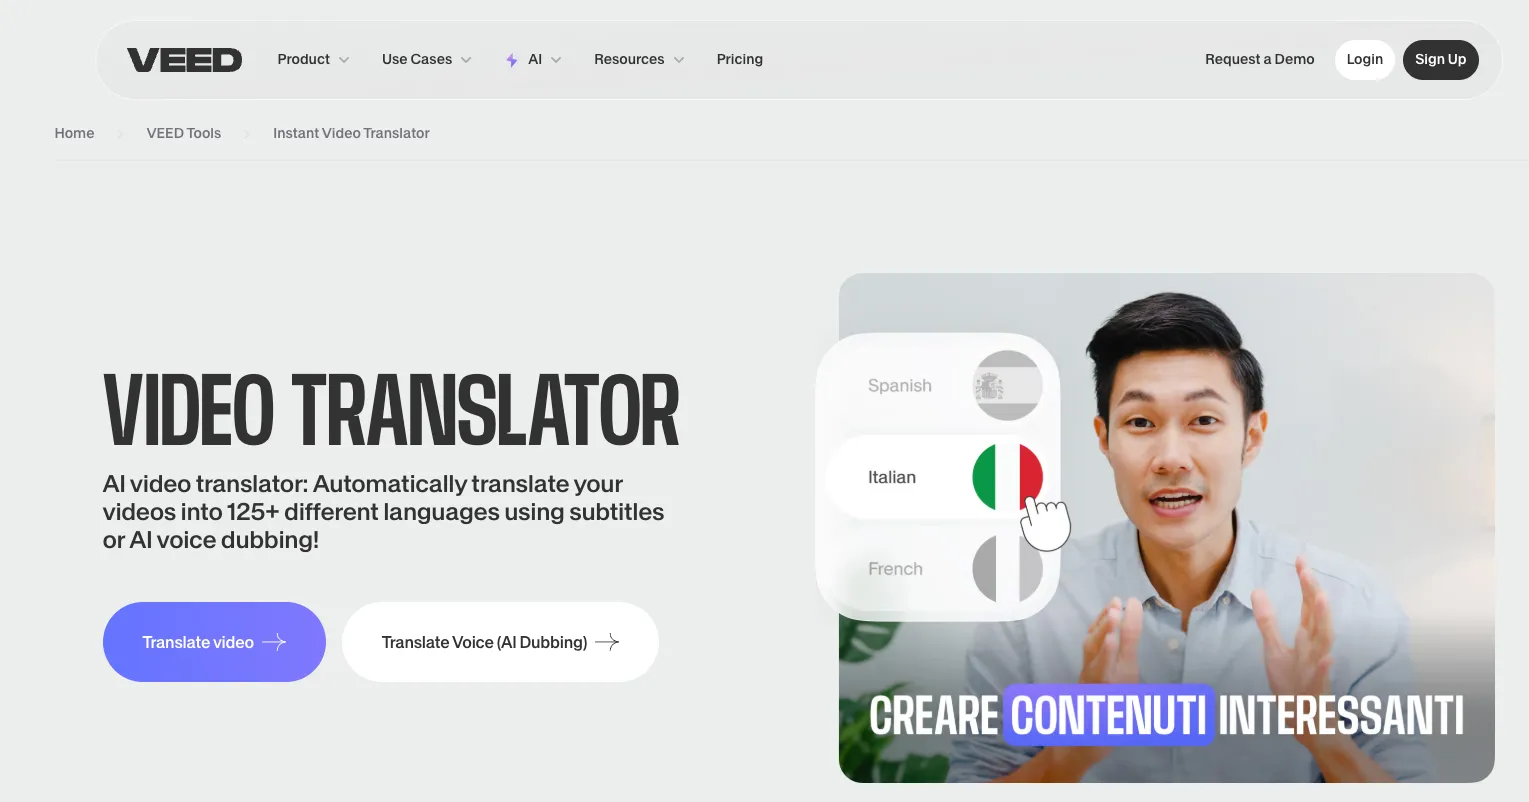Click the highlighted CONTENUTI subtitle word
The height and width of the screenshot is (802, 1529).
(x=1109, y=715)
